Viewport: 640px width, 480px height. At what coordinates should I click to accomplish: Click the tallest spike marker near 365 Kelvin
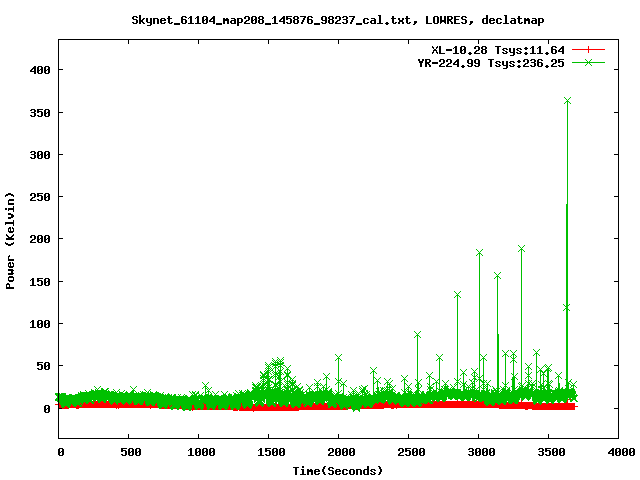[x=568, y=101]
